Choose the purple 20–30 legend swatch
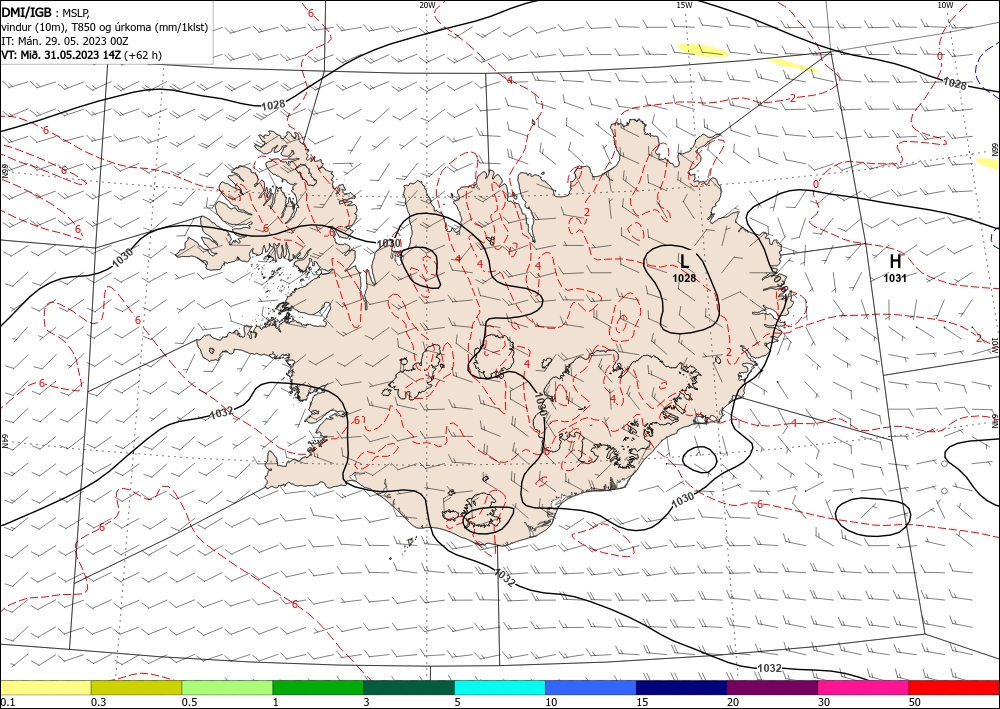The image size is (1000, 709). tap(772, 687)
